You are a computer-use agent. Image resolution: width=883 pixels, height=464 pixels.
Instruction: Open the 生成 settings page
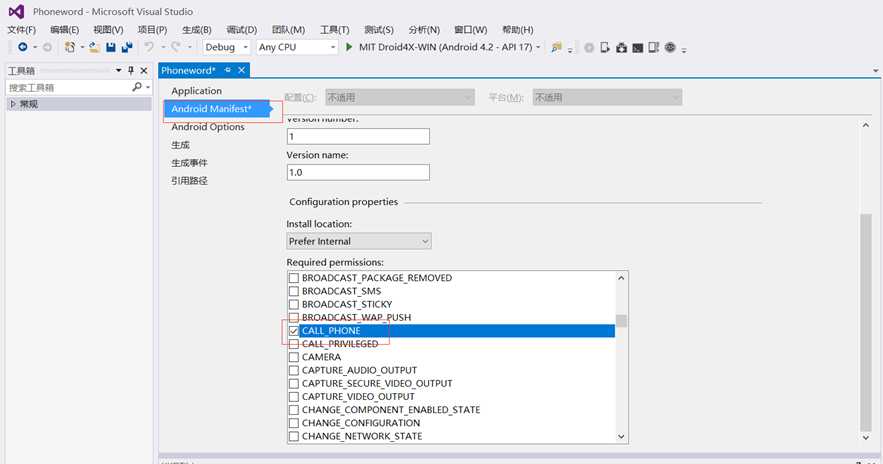click(180, 145)
